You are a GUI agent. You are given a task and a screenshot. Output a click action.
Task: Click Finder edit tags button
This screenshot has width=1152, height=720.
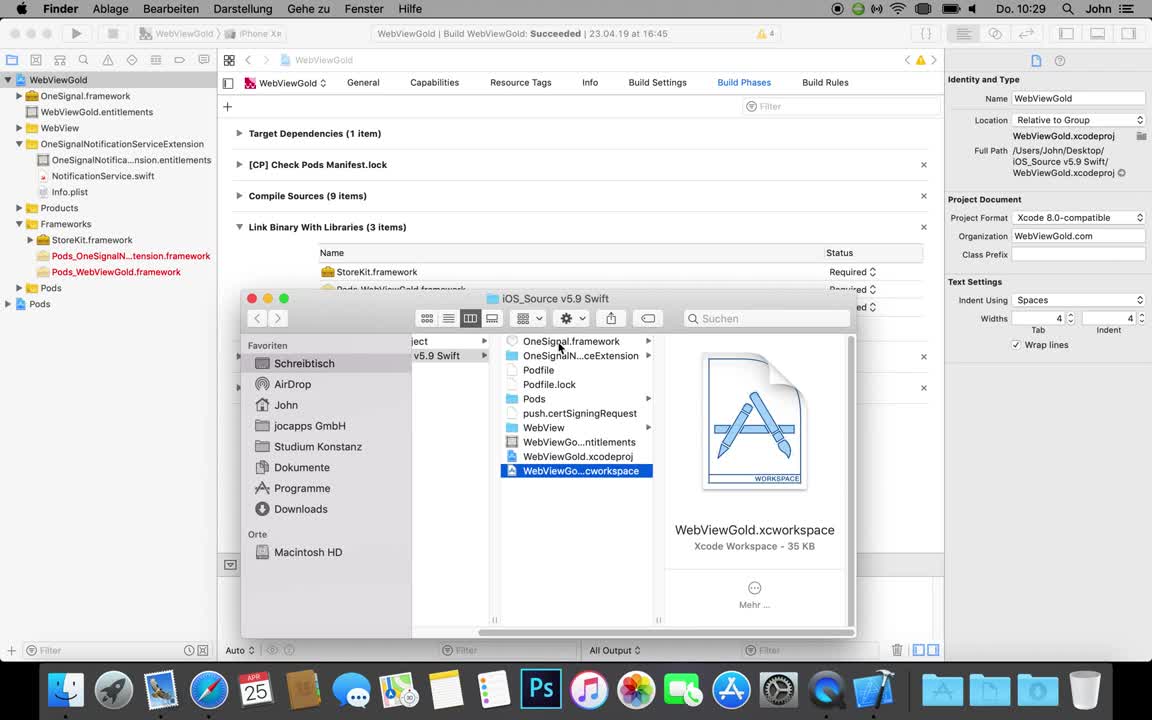tap(648, 318)
